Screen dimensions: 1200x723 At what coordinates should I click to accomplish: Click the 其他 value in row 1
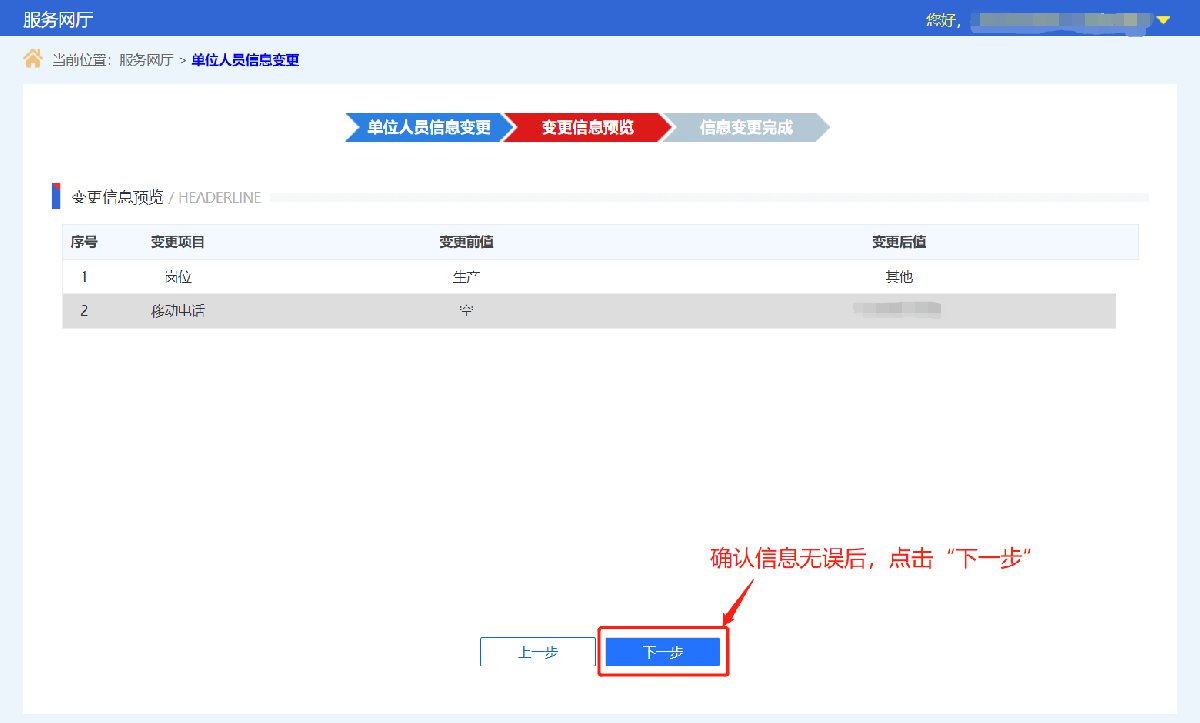899,277
